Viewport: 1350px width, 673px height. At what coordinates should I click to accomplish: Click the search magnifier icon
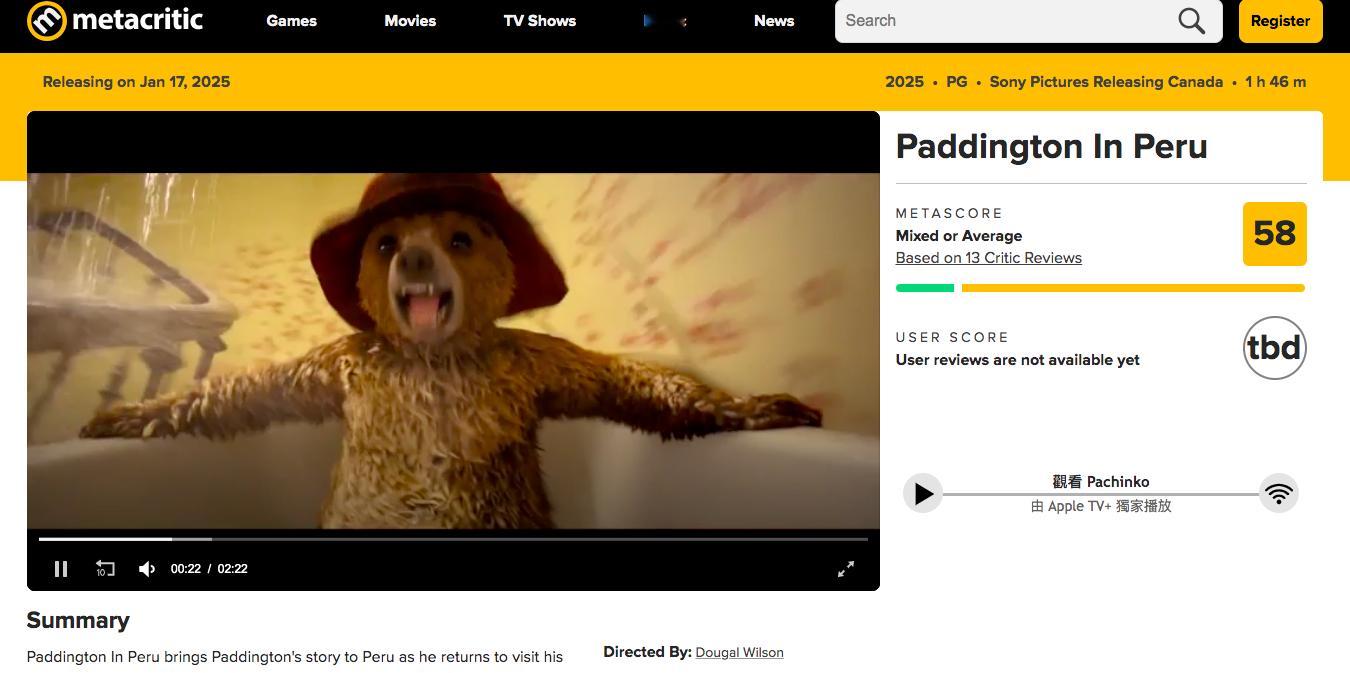pos(1191,21)
